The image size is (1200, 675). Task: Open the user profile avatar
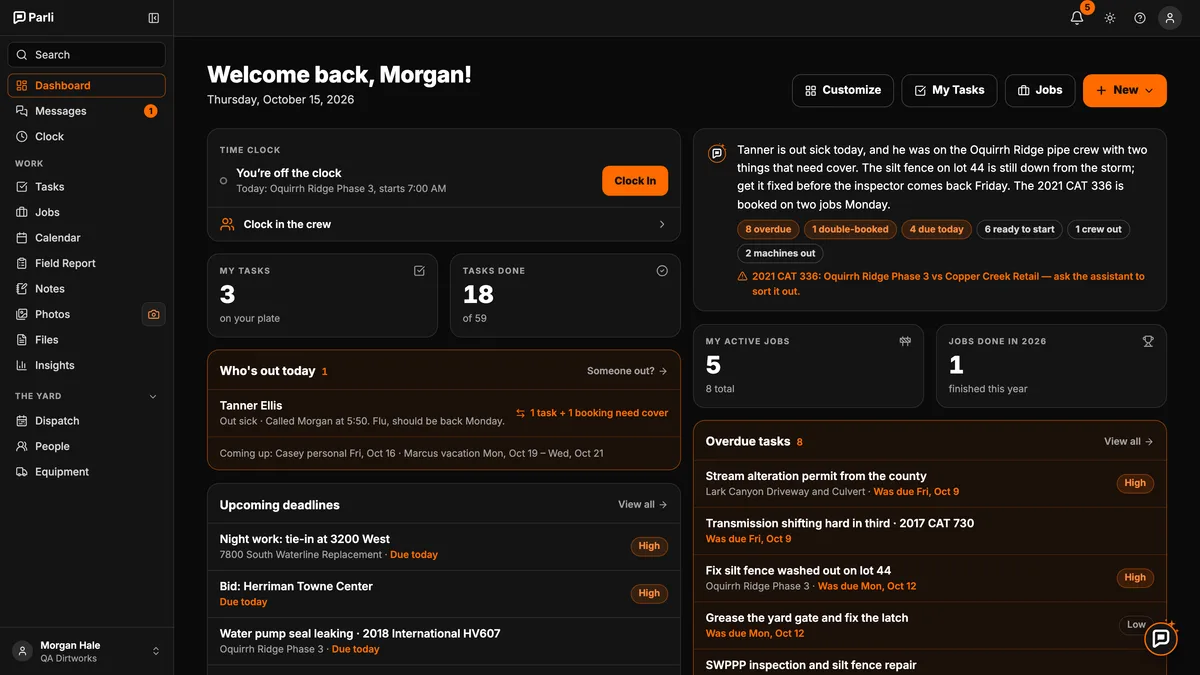(1170, 18)
